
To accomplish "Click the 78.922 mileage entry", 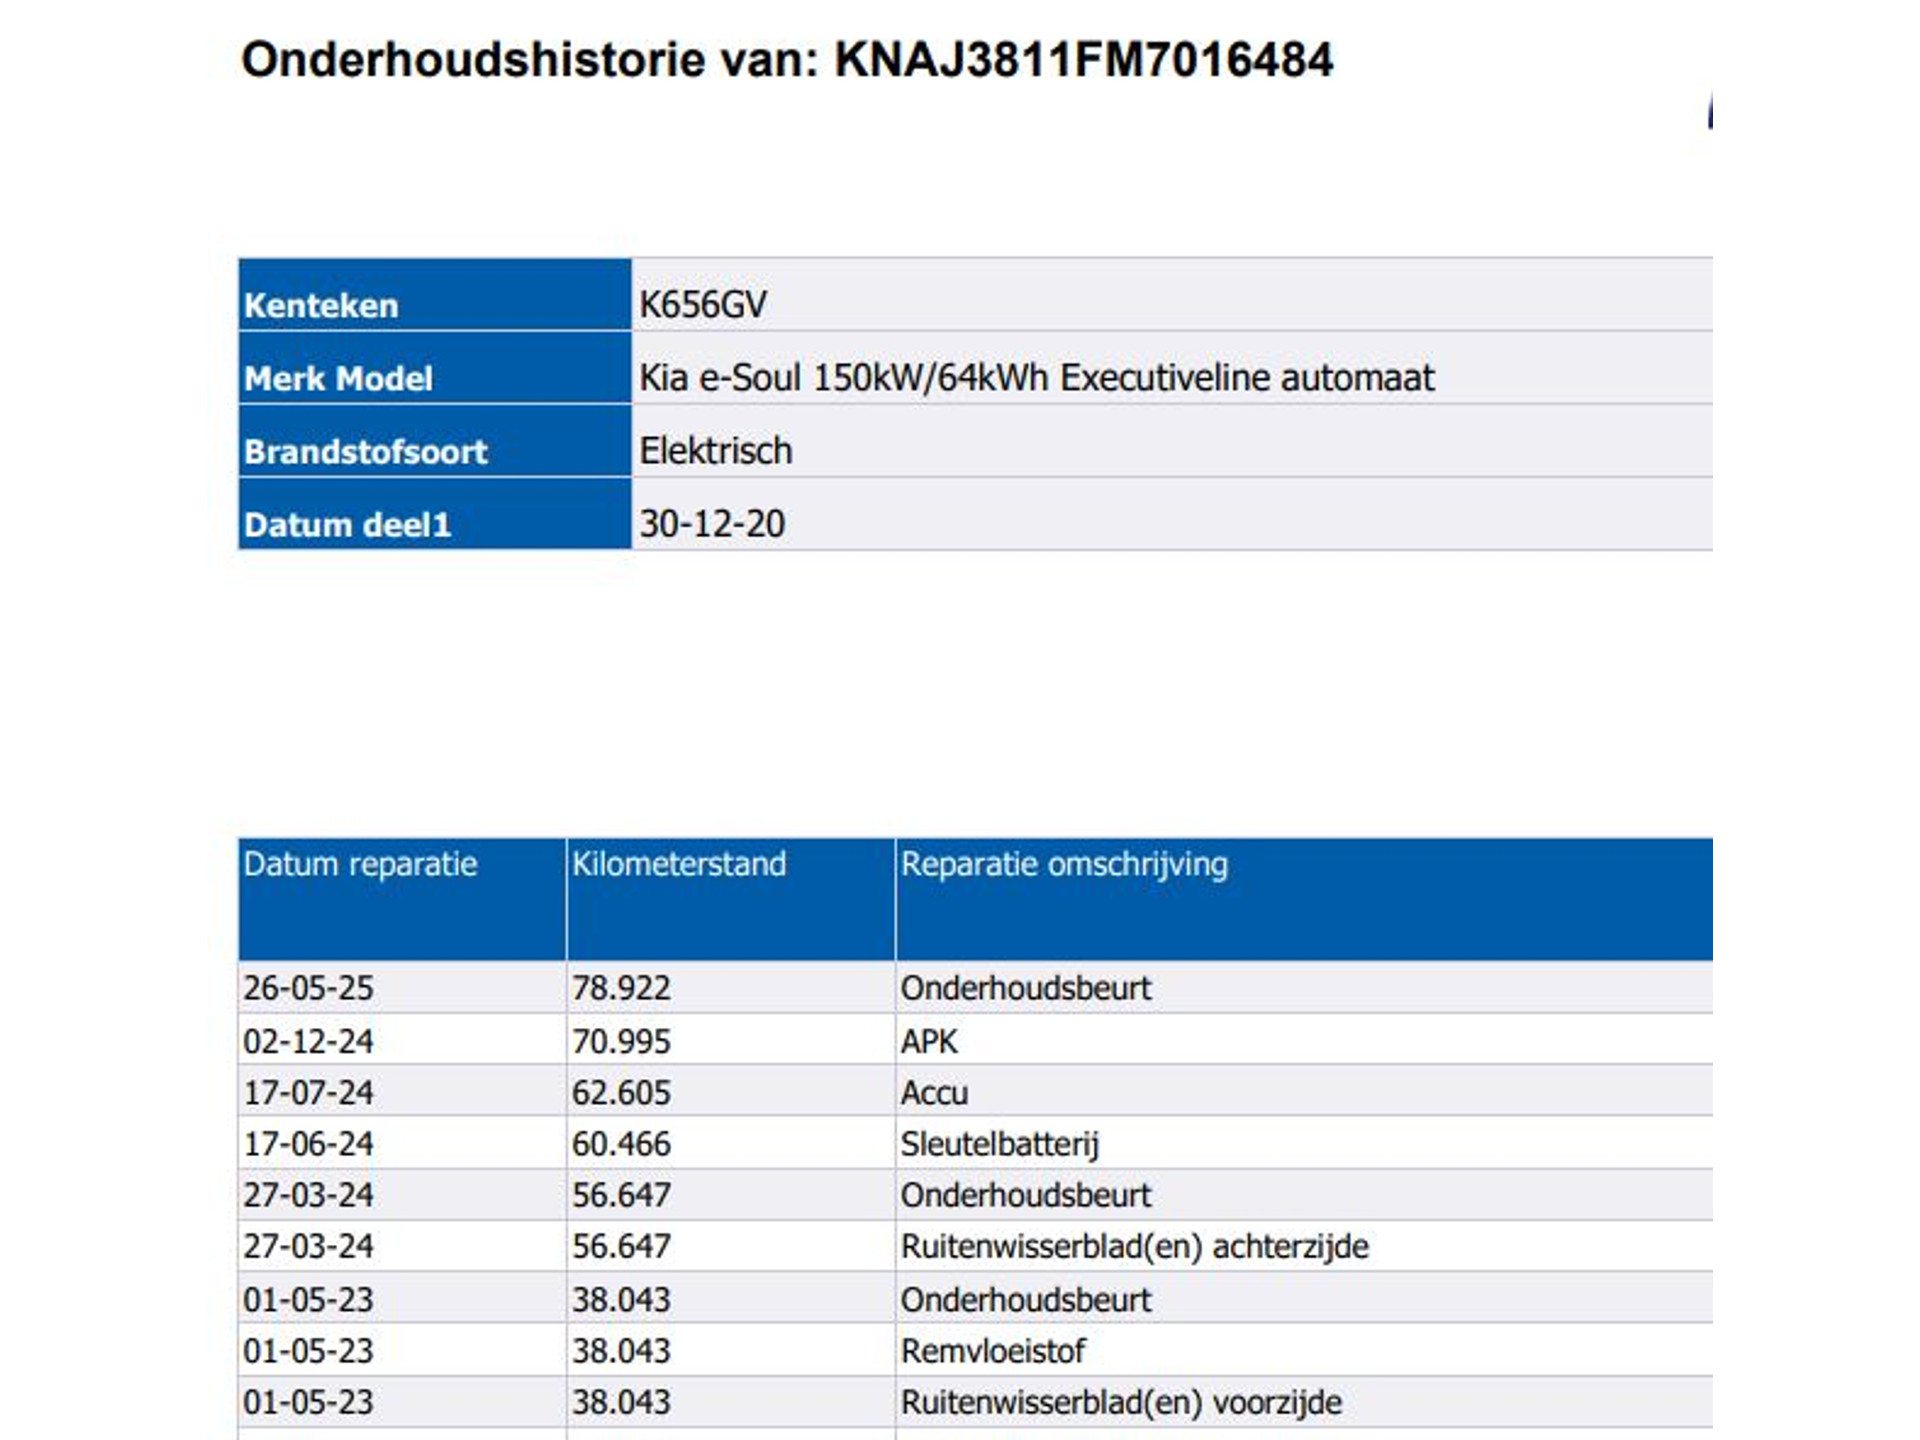I will [x=621, y=988].
